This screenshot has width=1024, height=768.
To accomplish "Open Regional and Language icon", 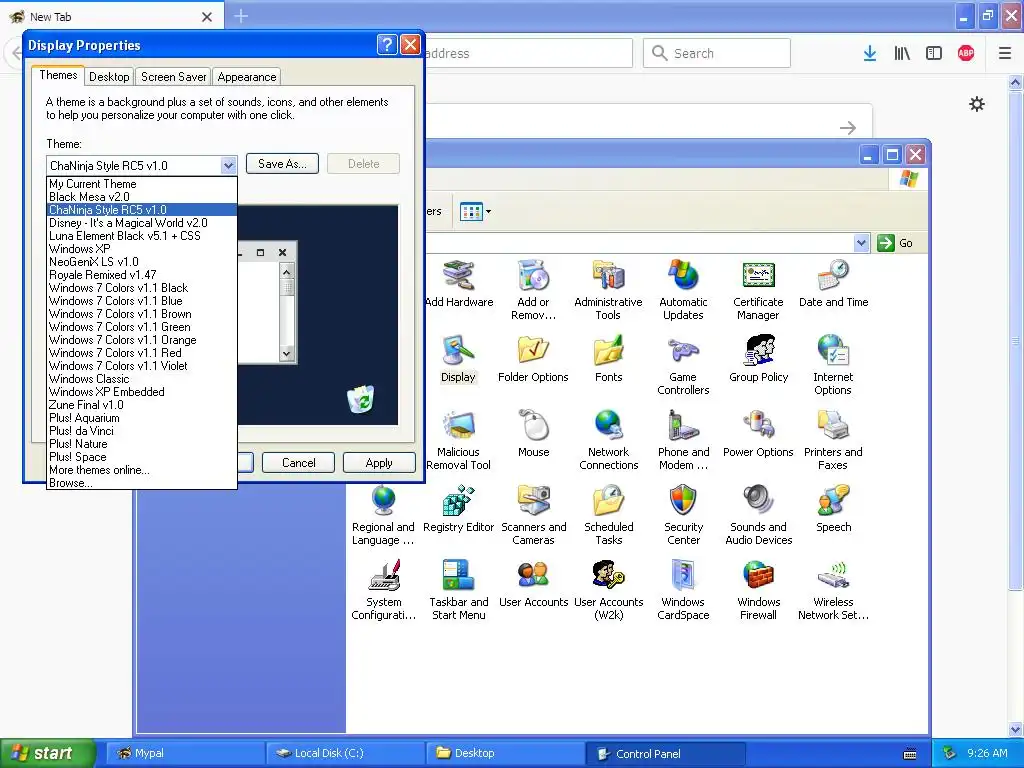I will pyautogui.click(x=383, y=515).
